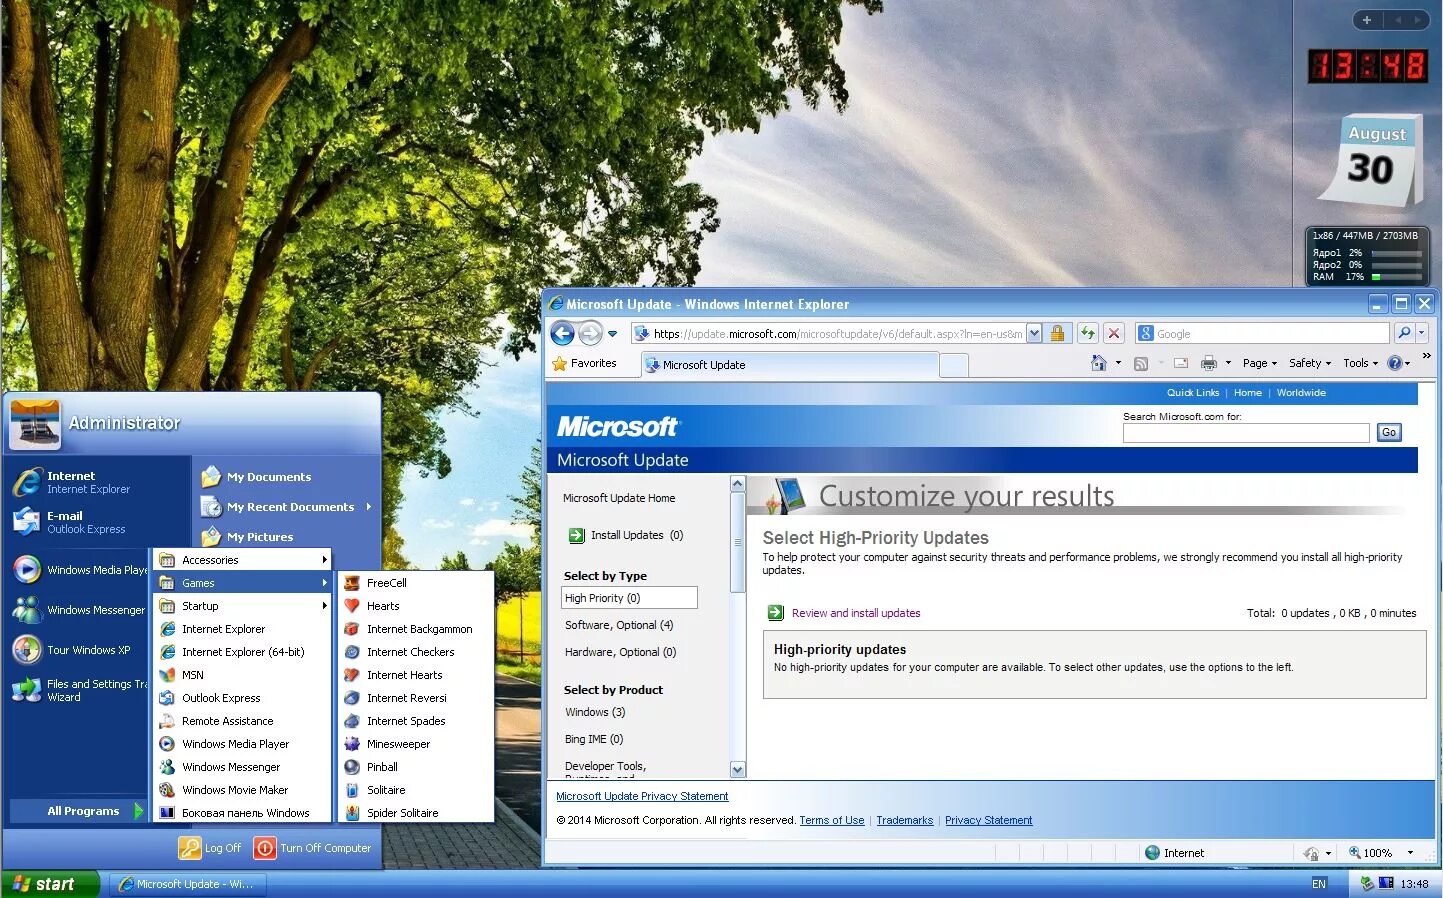Open Microsoft Update Home link
The image size is (1443, 898).
[619, 498]
